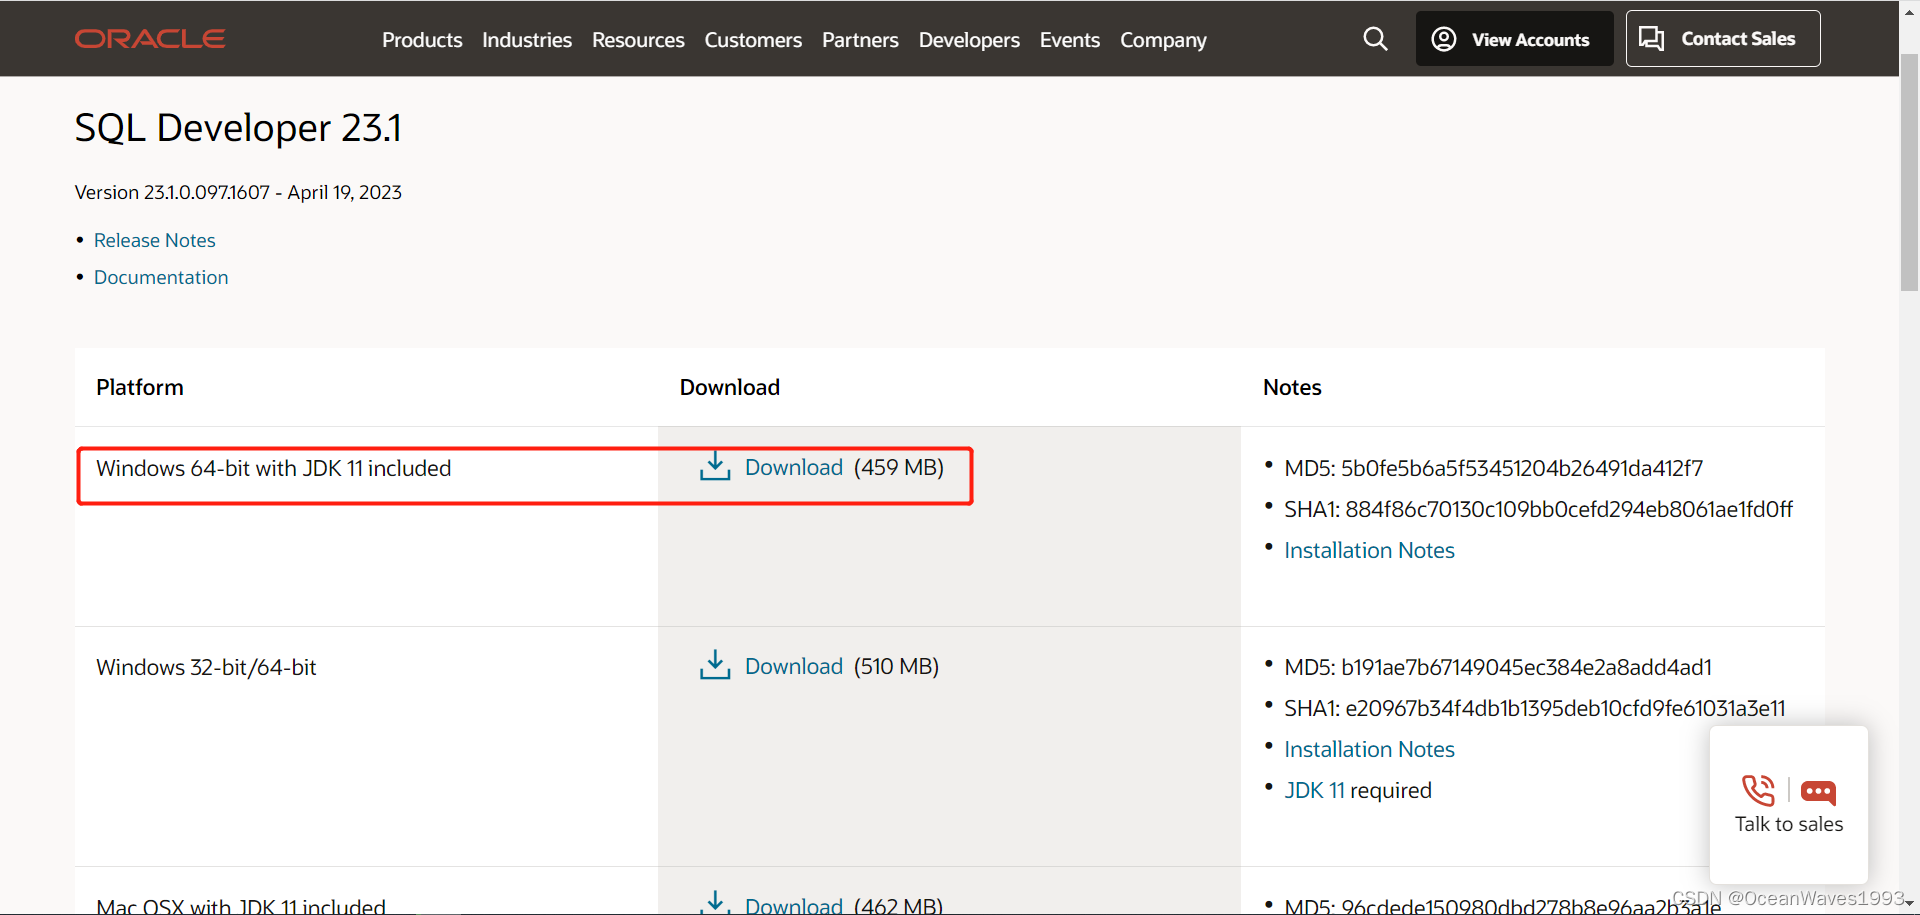Click SHA1 e20967b34f4db1b1395deb10cfd9fe61031a3e11 text
1920x915 pixels.
point(1535,708)
